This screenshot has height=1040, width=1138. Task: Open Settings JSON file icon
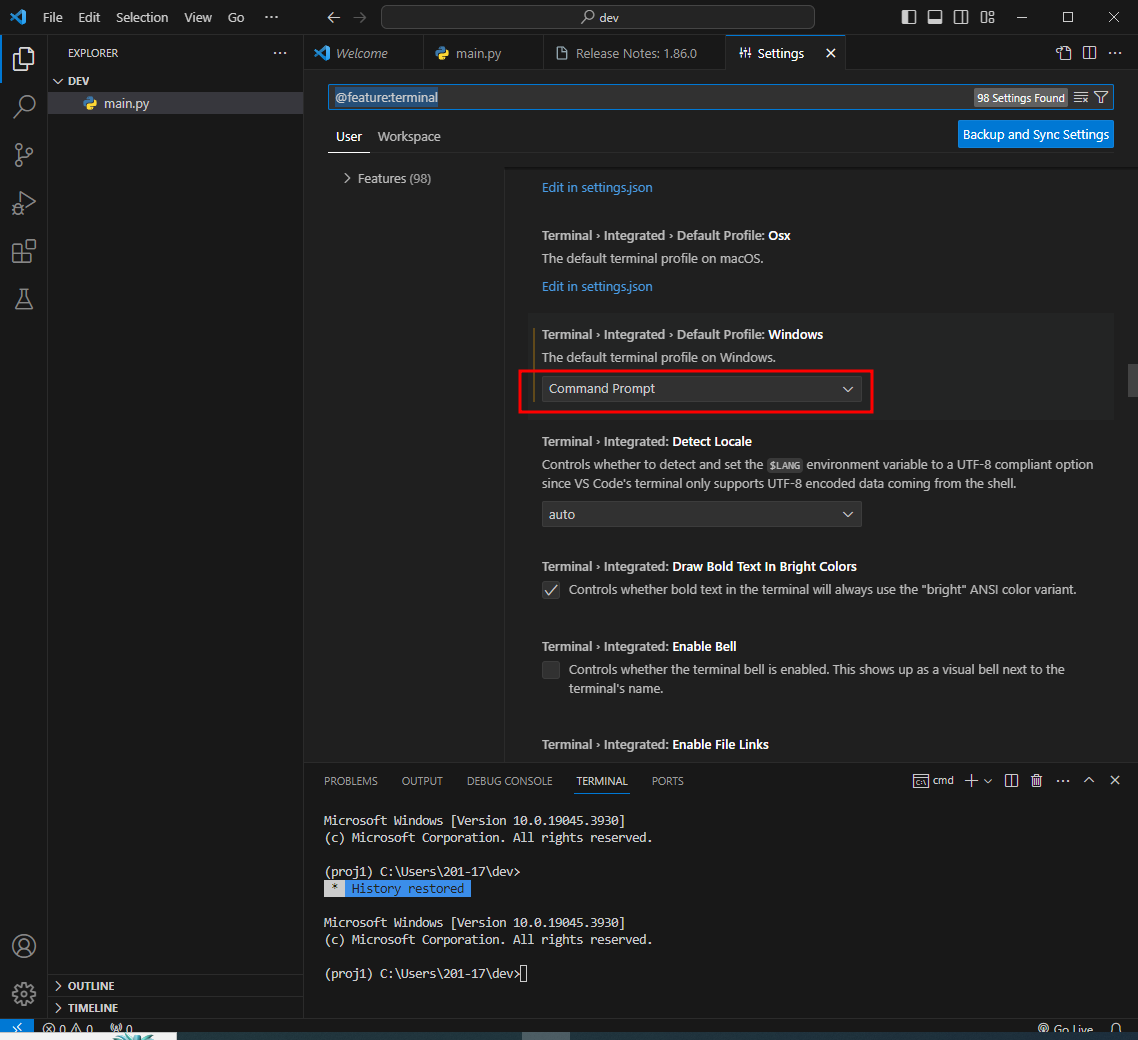pos(1063,53)
